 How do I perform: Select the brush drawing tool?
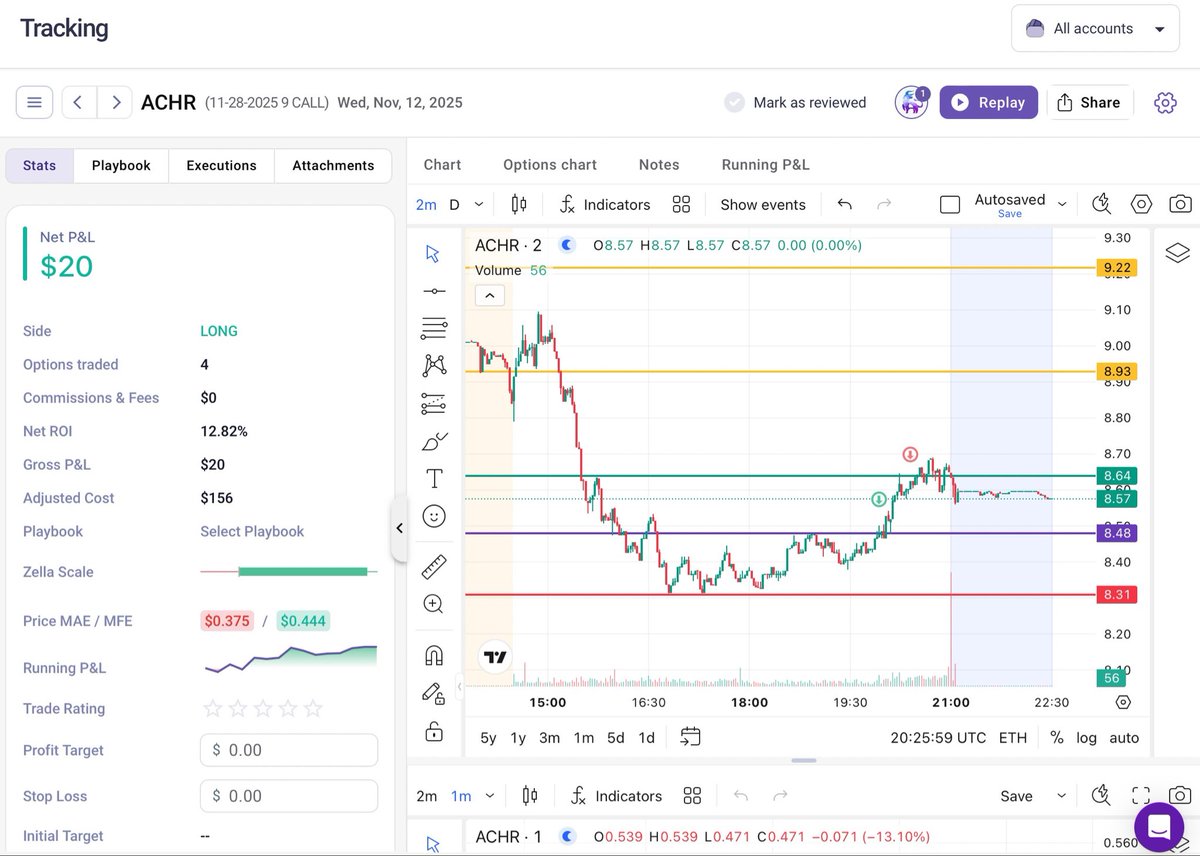click(435, 441)
